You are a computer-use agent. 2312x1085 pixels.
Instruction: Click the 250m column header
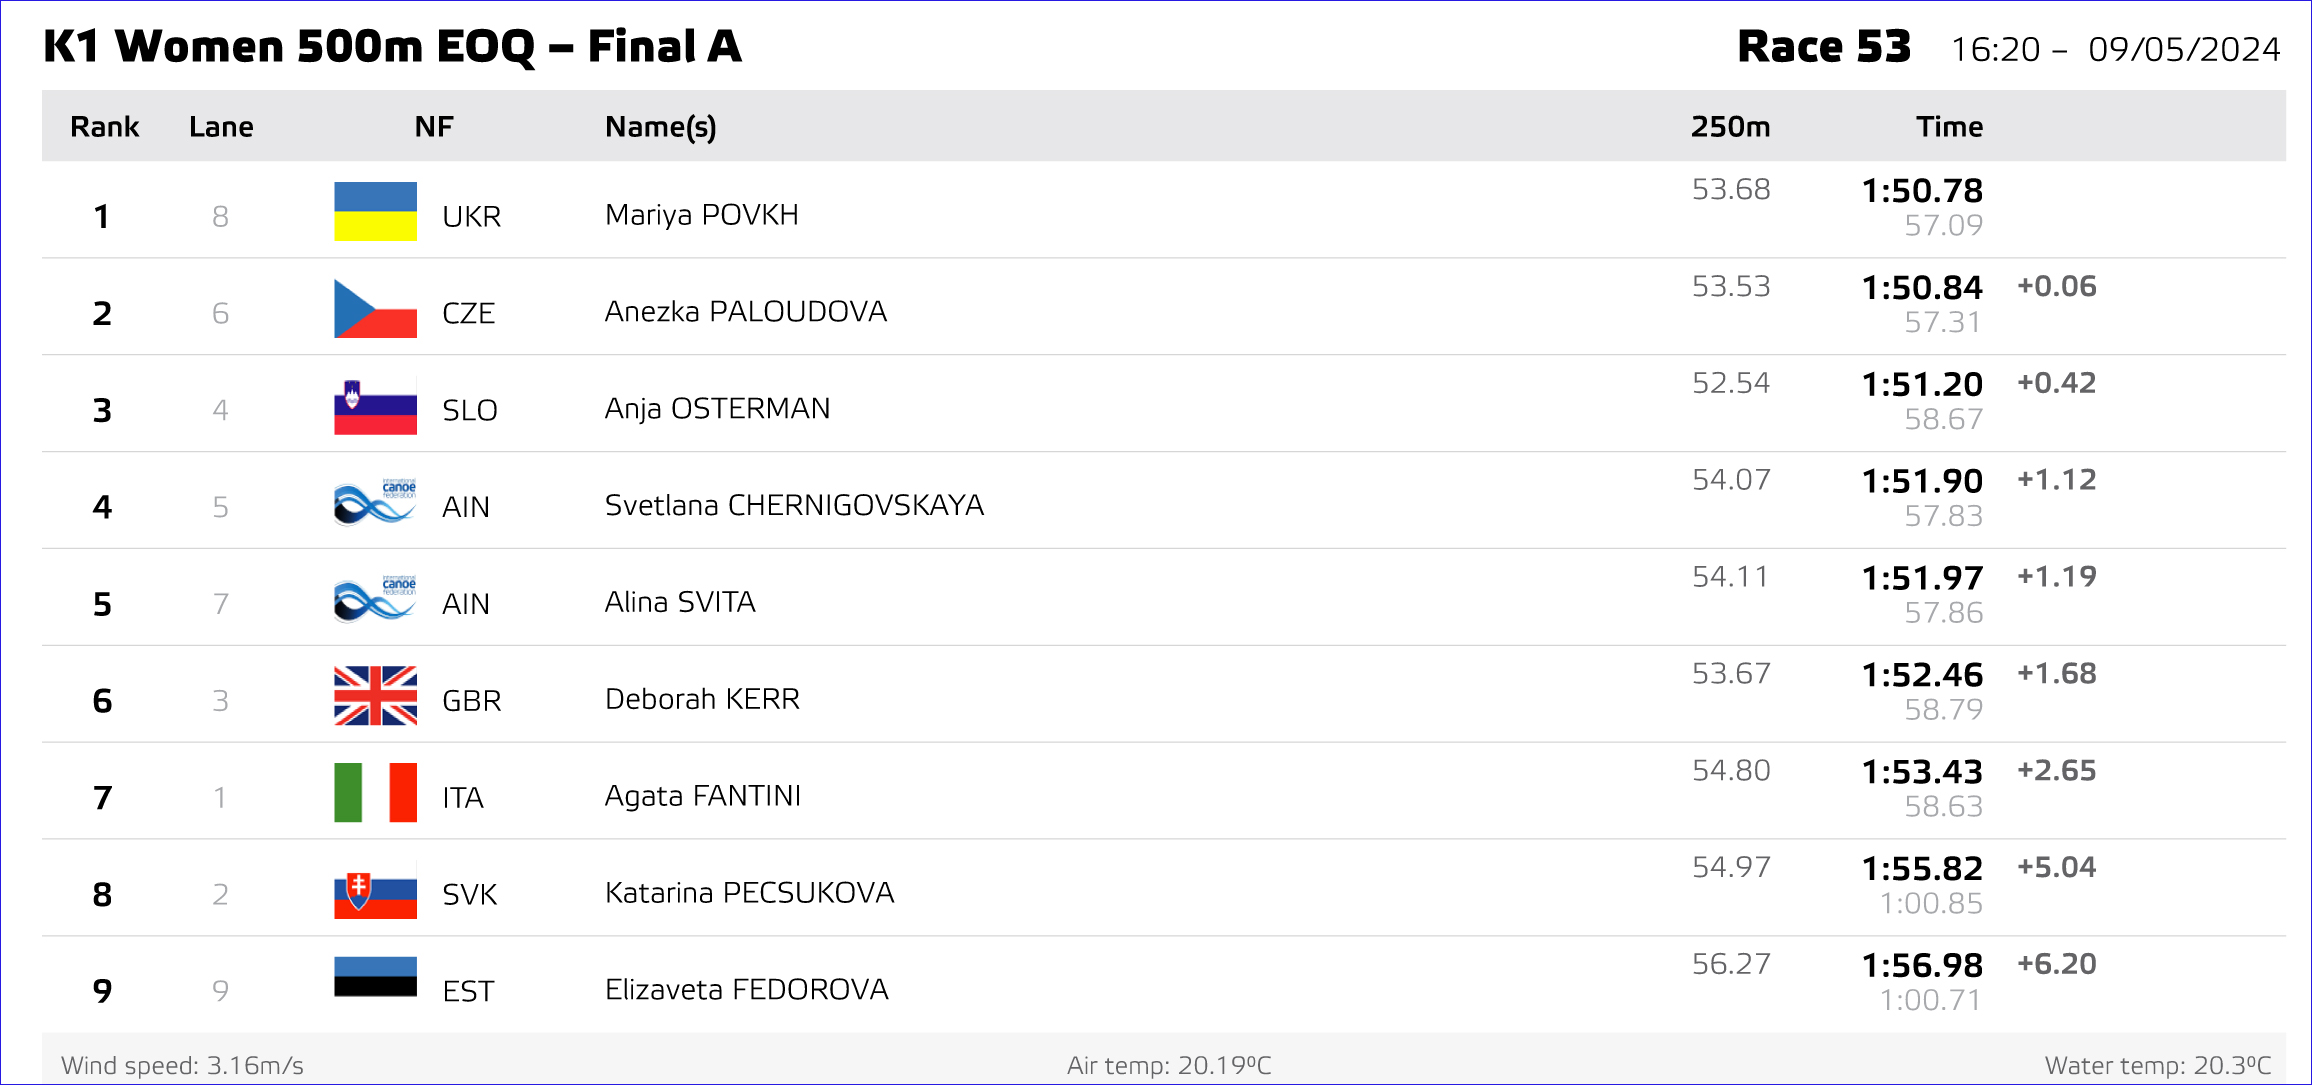[x=1730, y=127]
